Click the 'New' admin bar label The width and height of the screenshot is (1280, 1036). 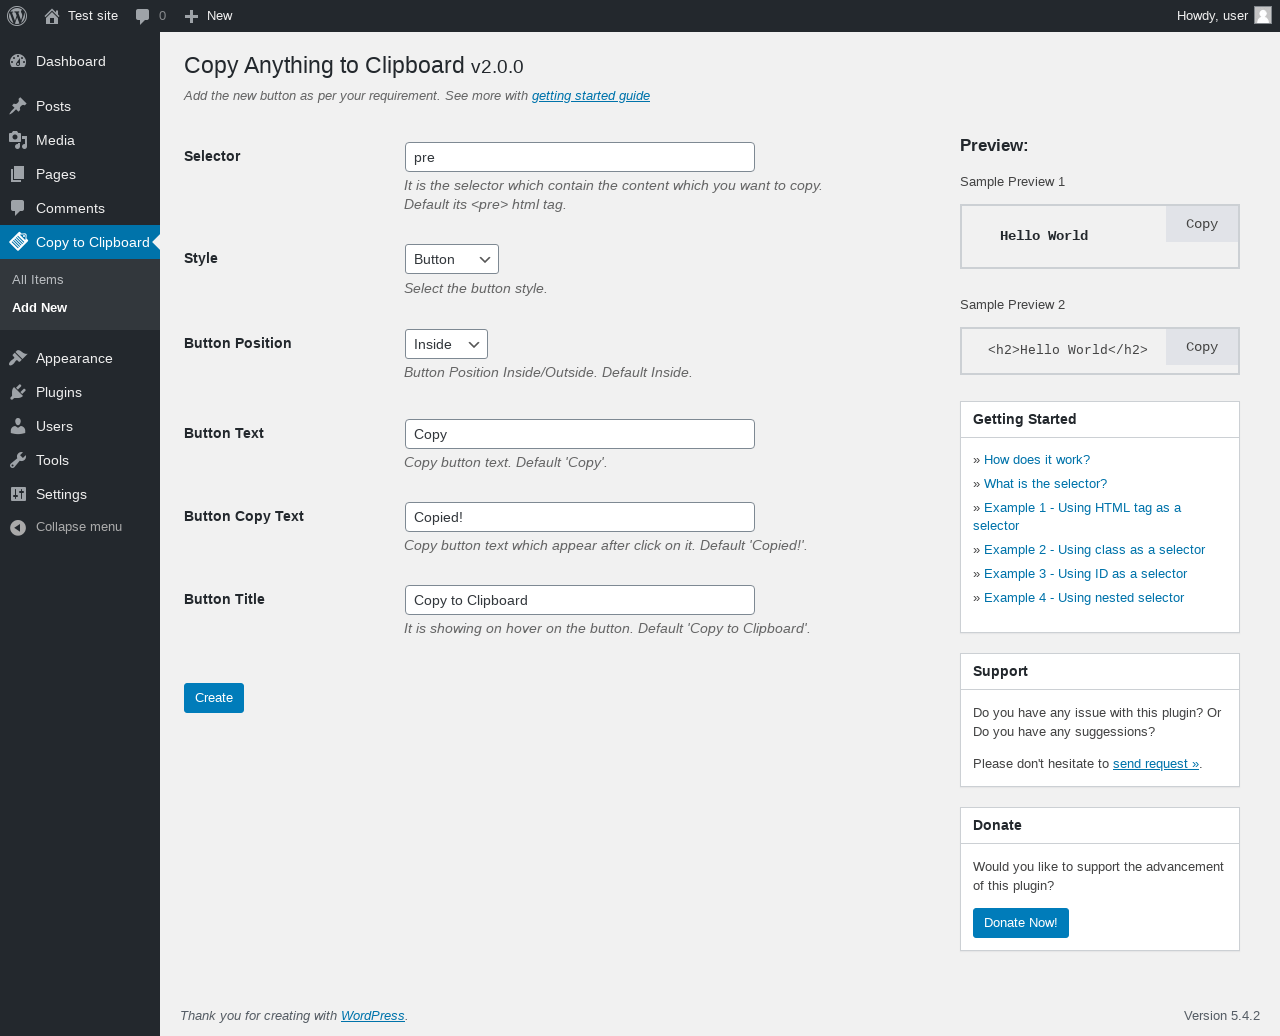tap(220, 16)
